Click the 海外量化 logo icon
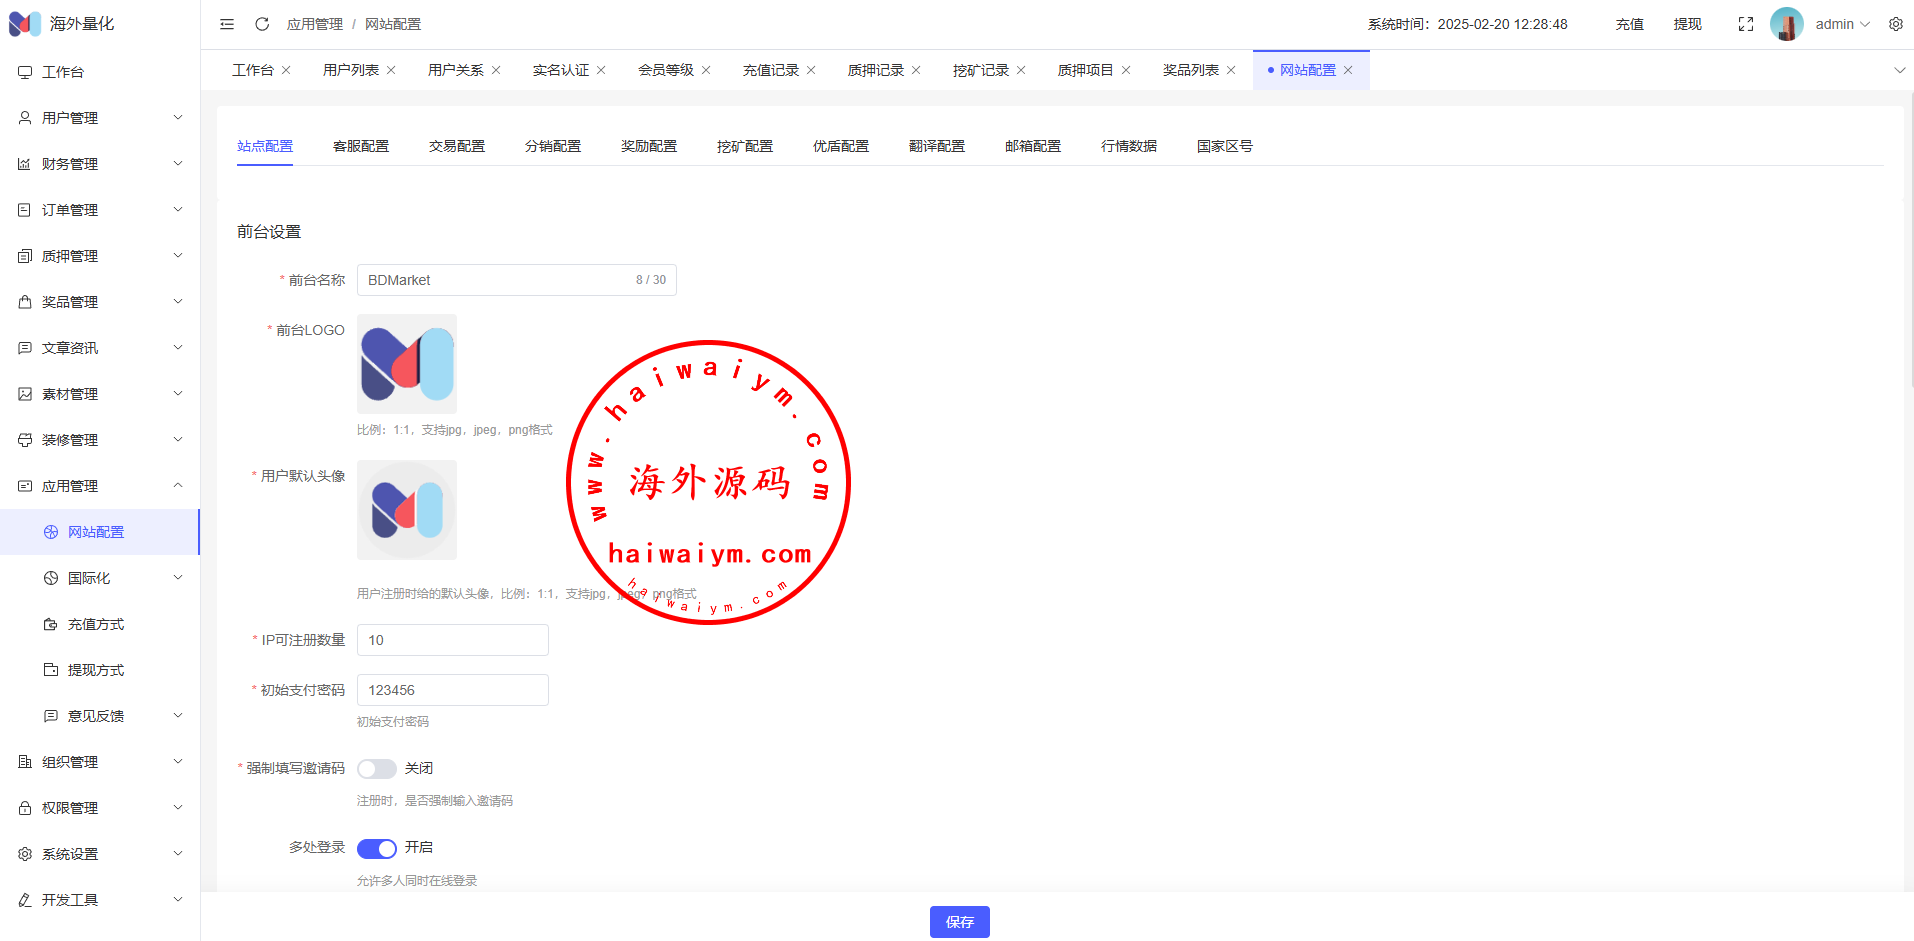Viewport: 1914px width, 941px height. point(24,24)
